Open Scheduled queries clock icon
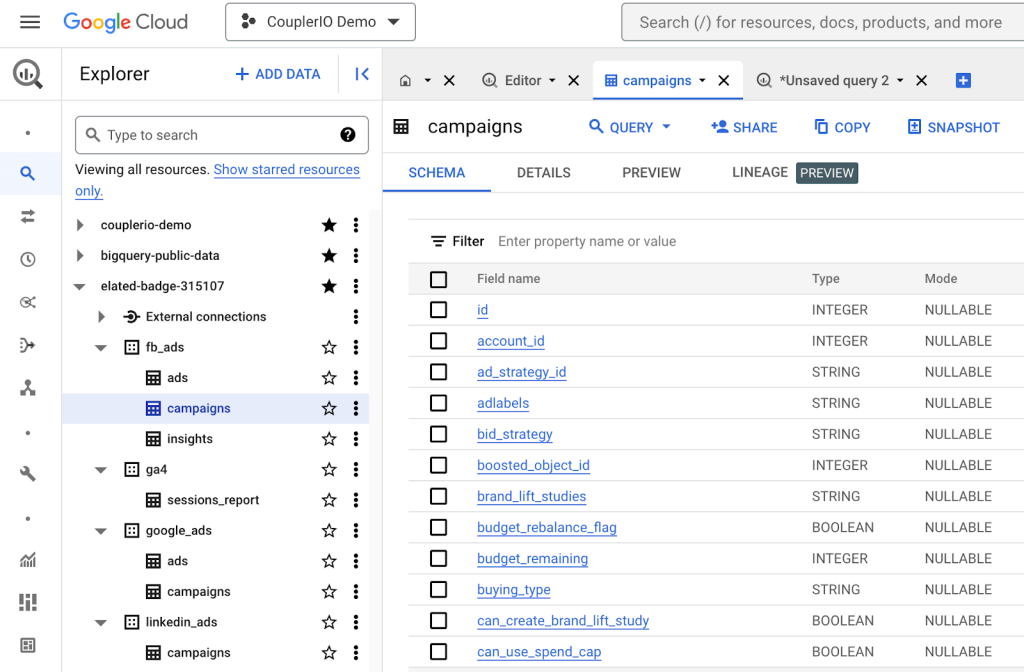 [x=27, y=259]
